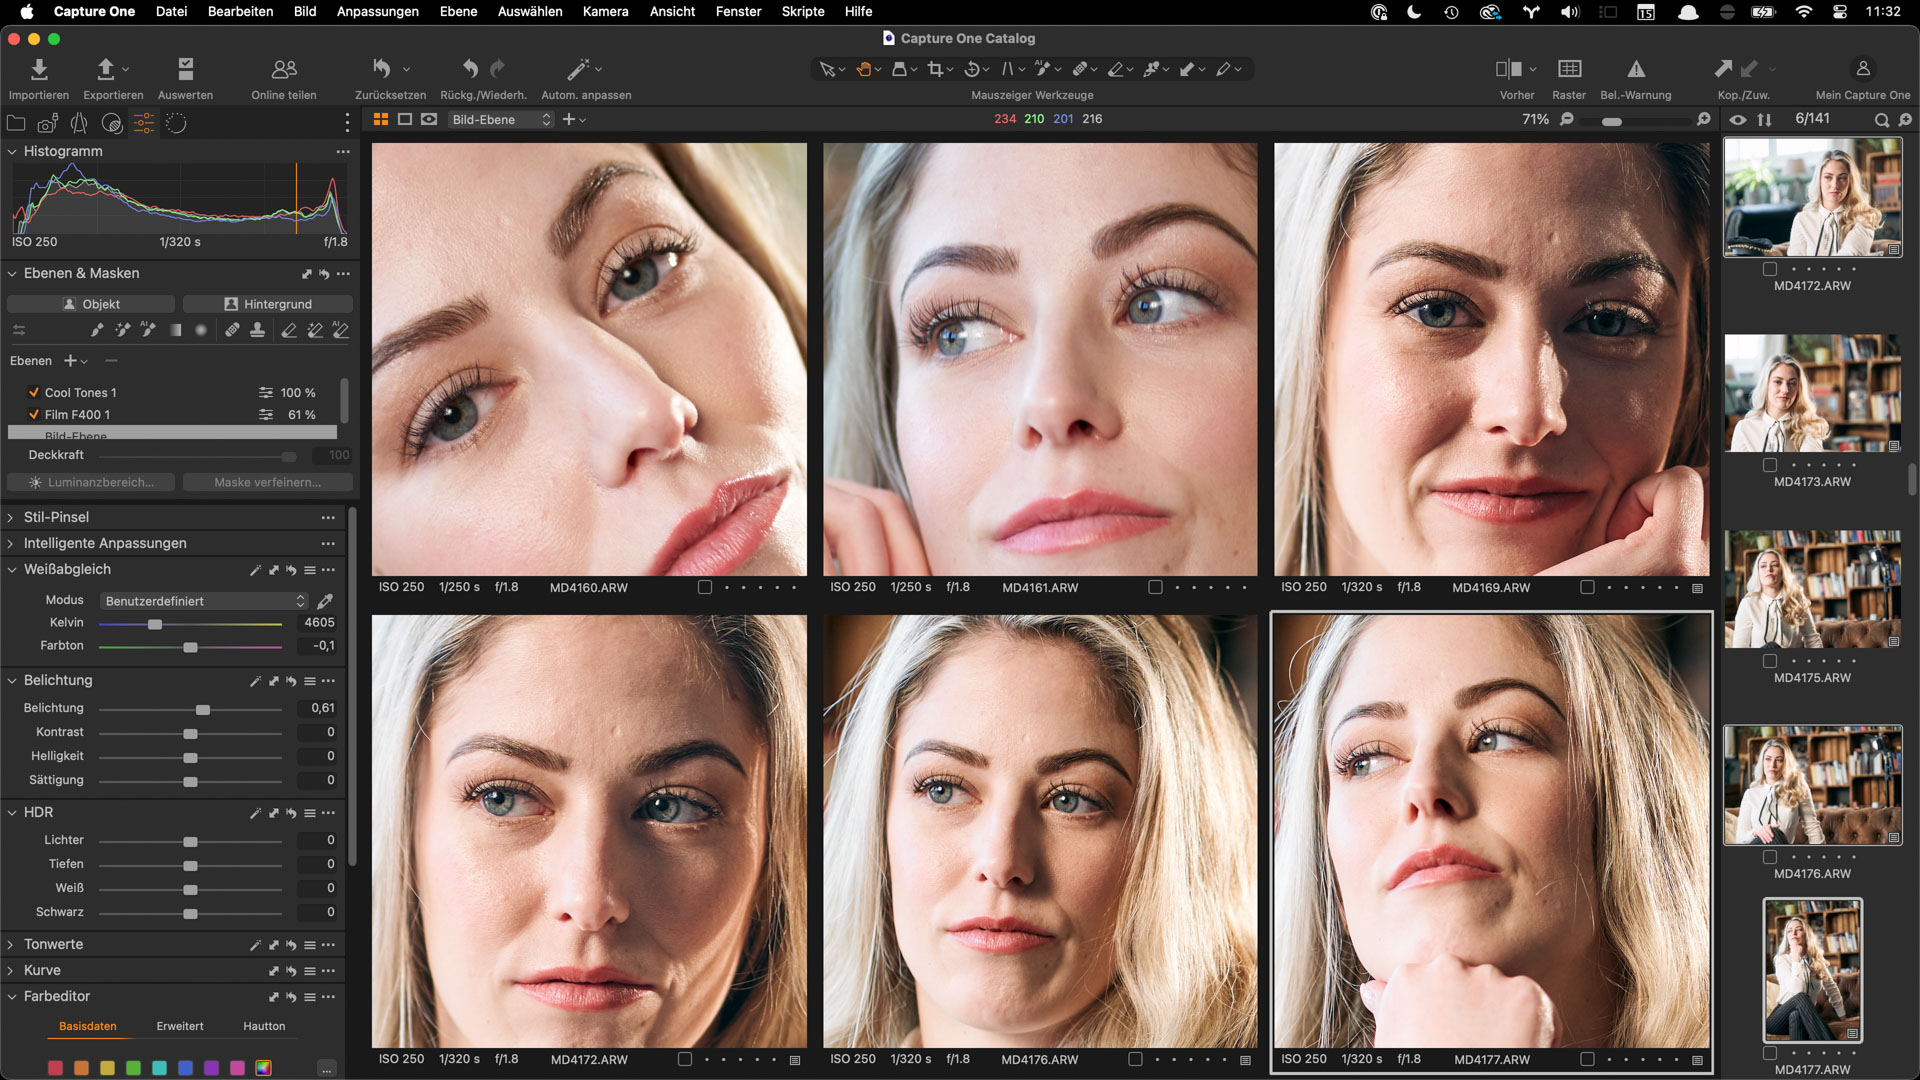1920x1080 pixels.
Task: Click the Kelvin slider handle
Action: click(x=155, y=624)
